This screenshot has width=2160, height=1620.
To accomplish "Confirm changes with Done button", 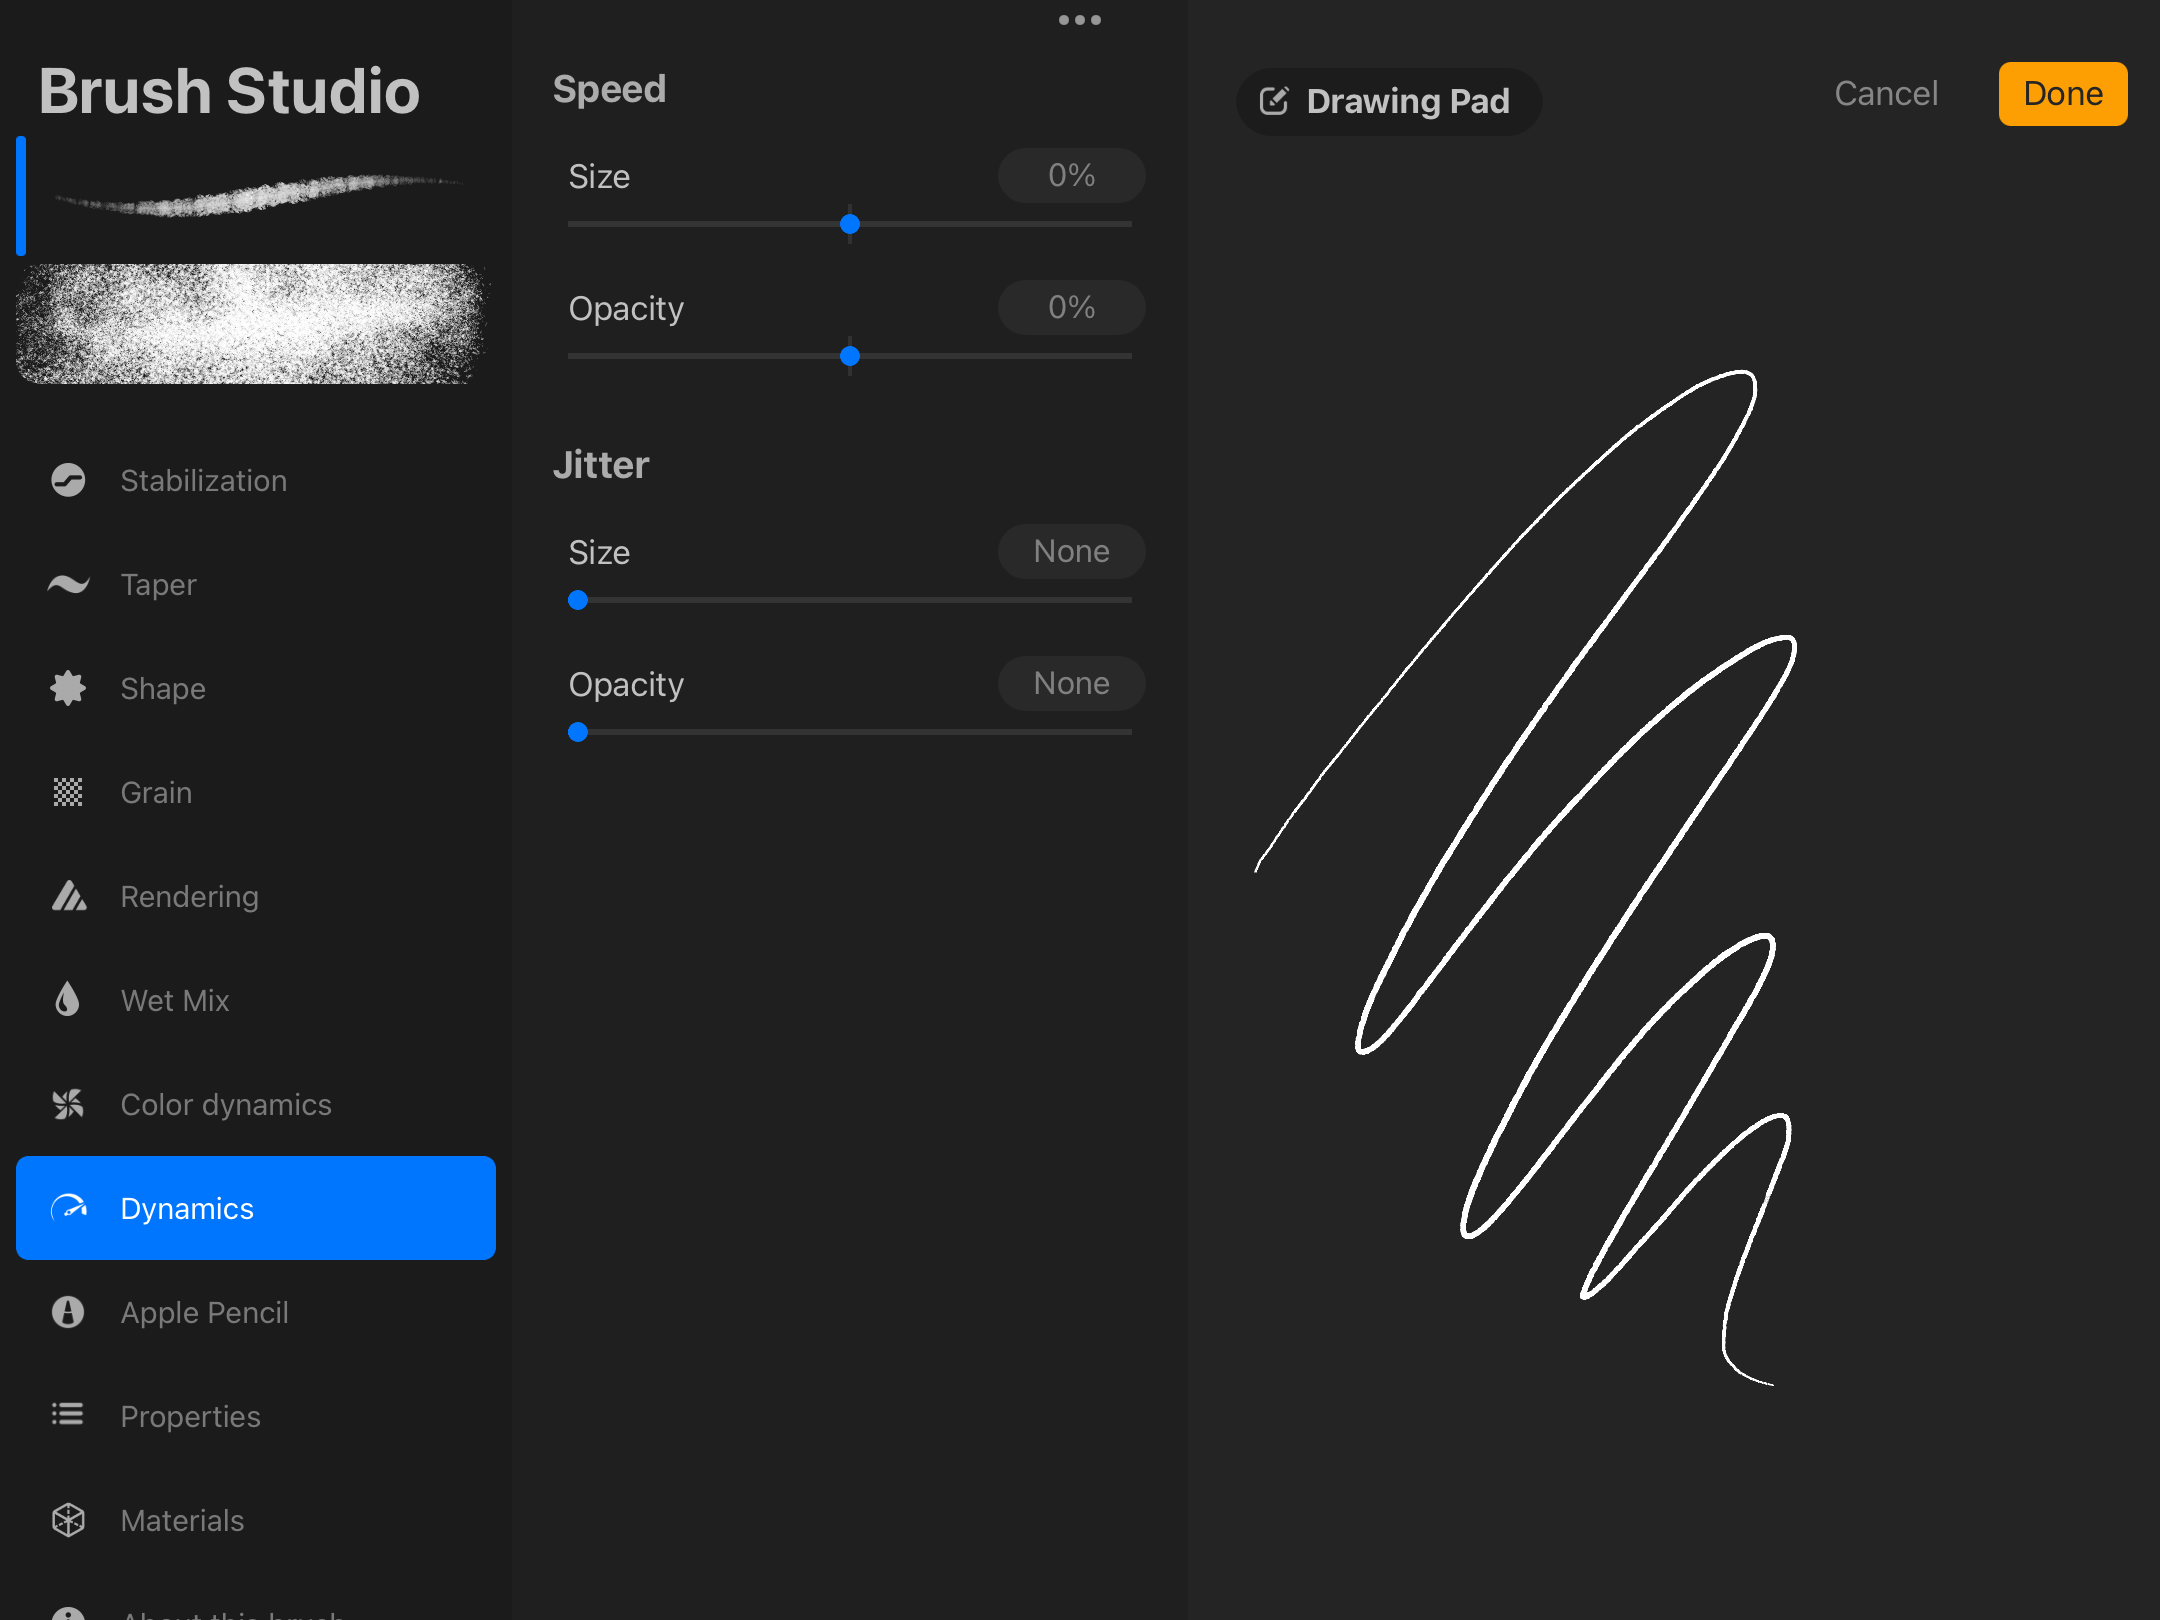I will point(2062,93).
